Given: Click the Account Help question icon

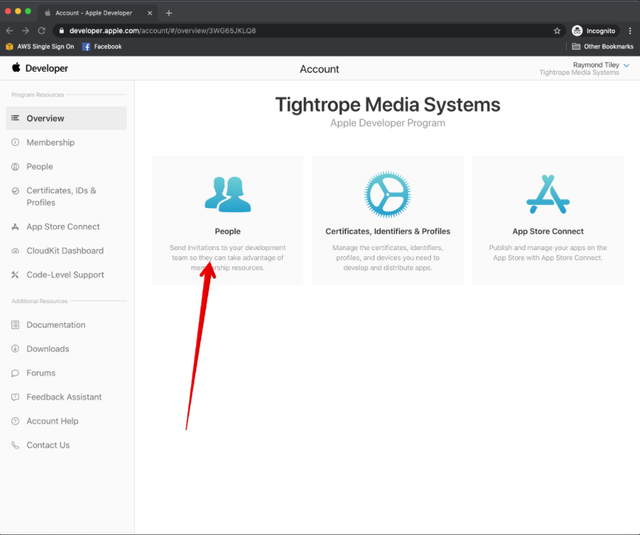Looking at the screenshot, I should coord(15,421).
